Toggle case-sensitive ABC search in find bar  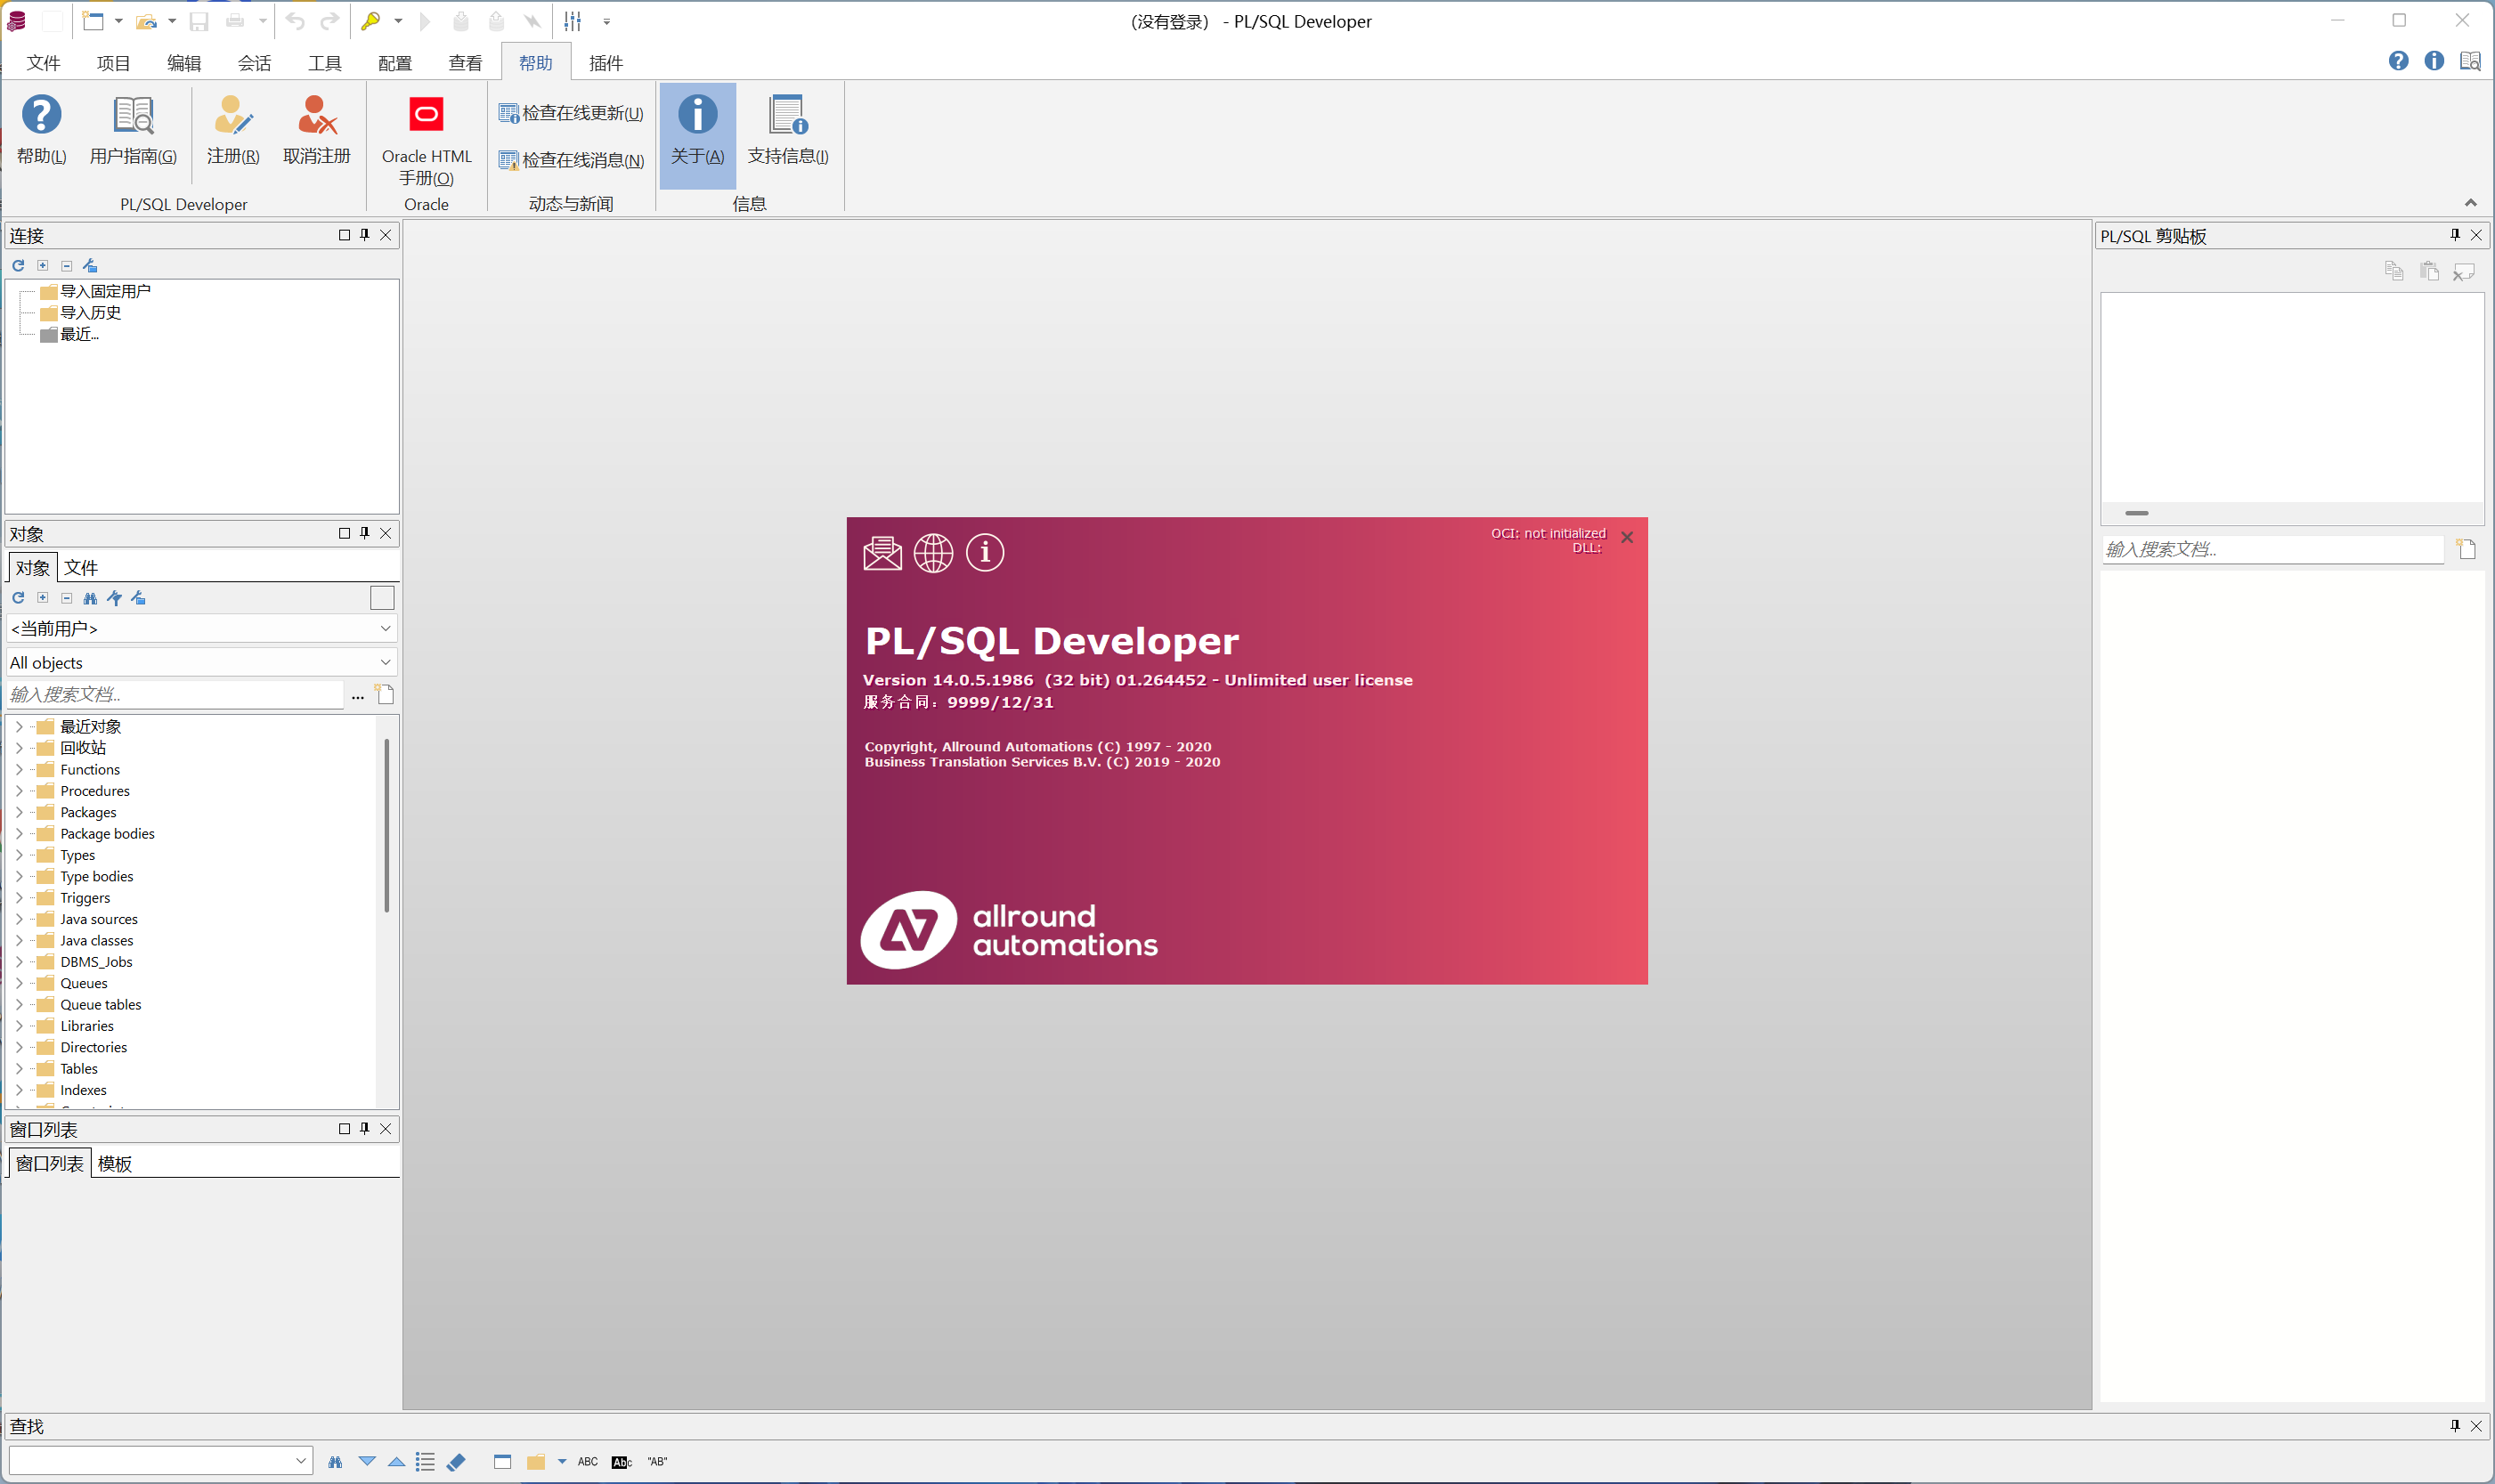(587, 1461)
